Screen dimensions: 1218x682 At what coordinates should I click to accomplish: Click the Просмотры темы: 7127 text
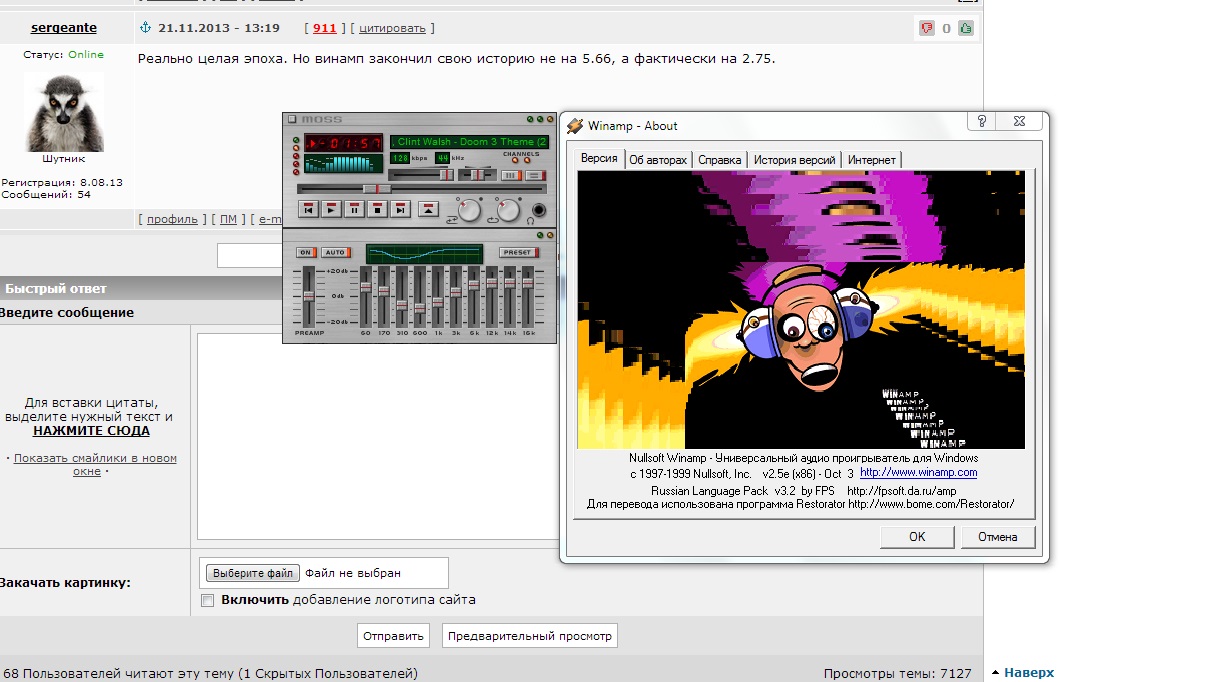(897, 674)
